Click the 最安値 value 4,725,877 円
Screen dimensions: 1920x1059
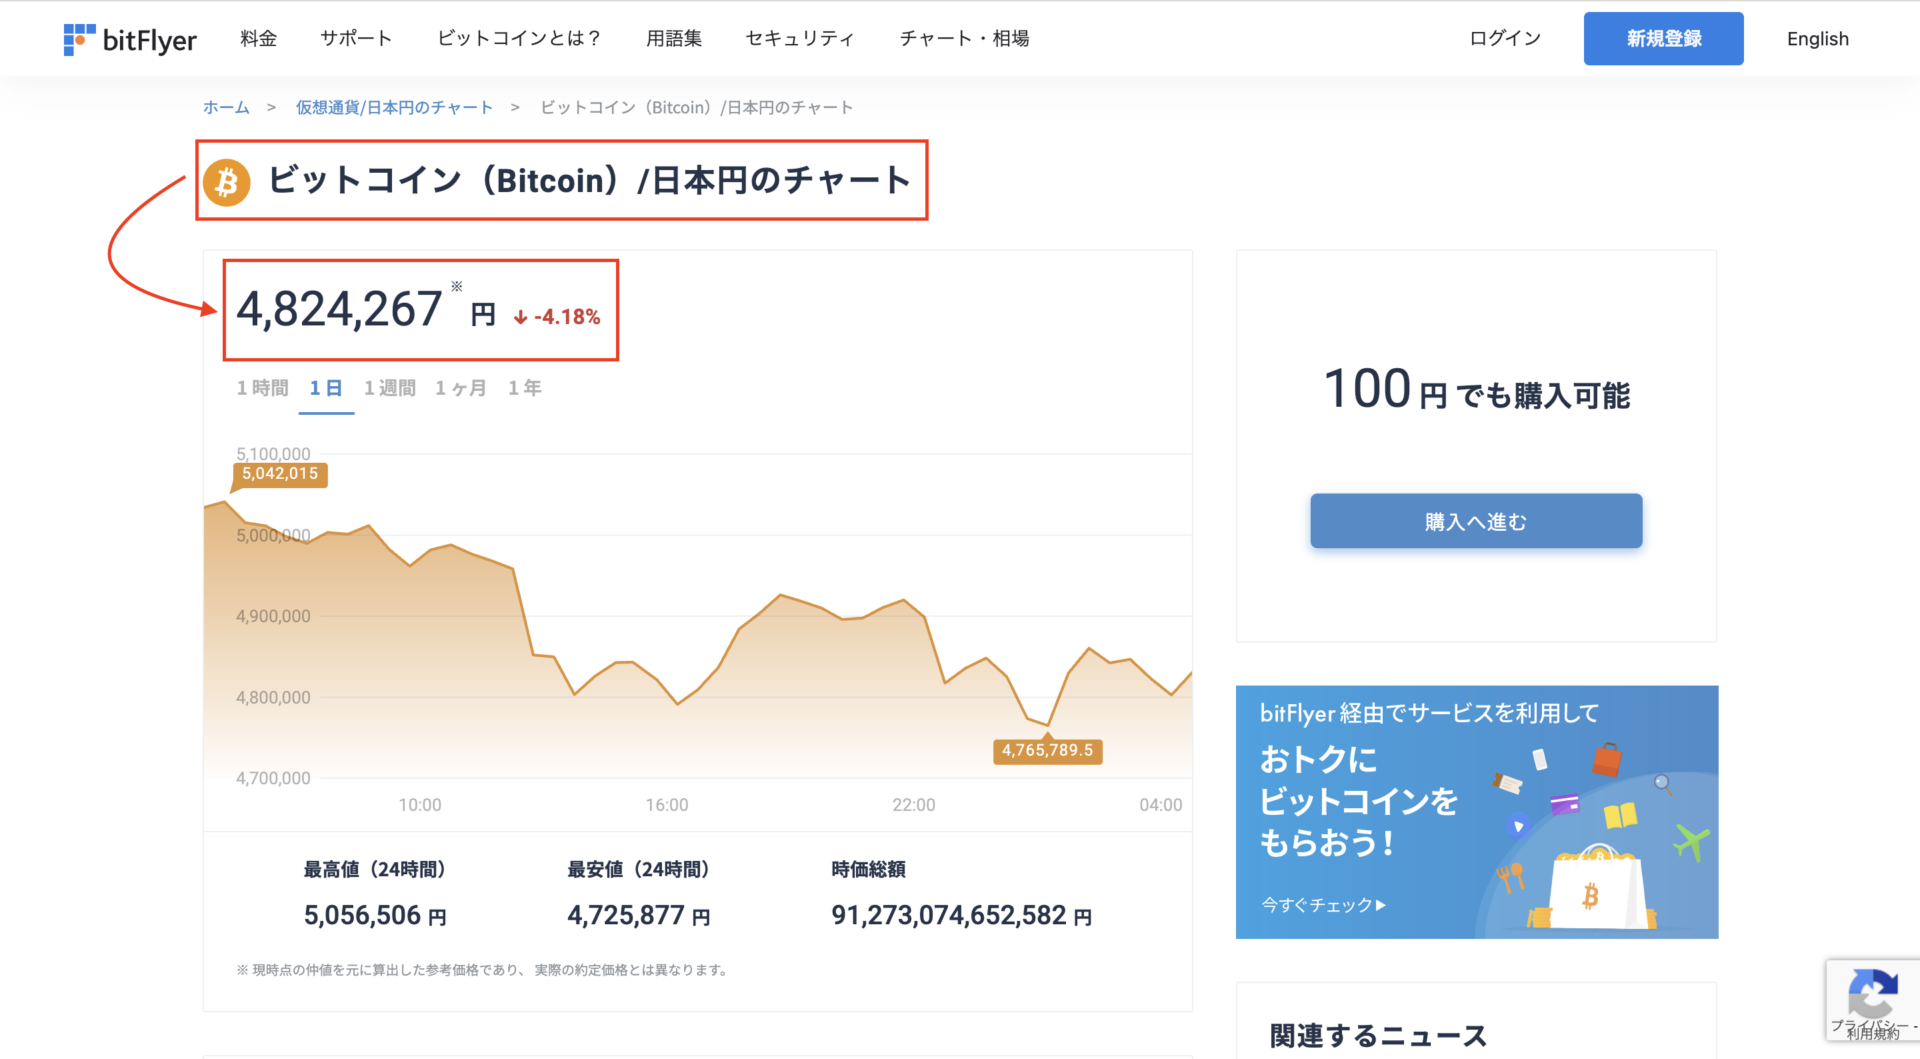[639, 916]
